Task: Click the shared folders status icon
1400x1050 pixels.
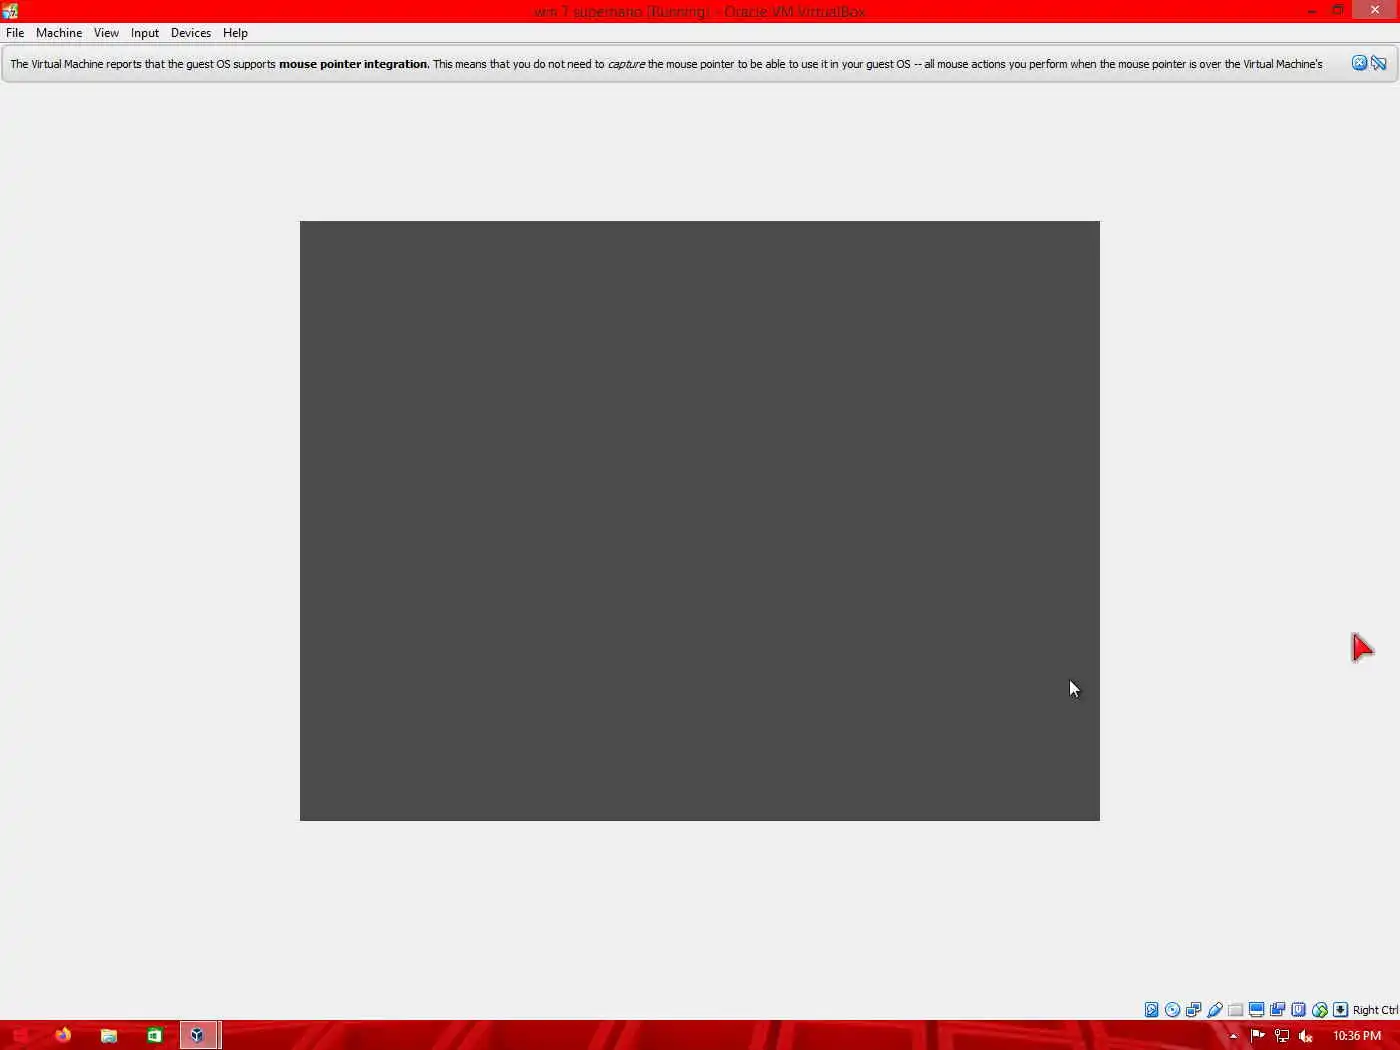Action: (1235, 1010)
